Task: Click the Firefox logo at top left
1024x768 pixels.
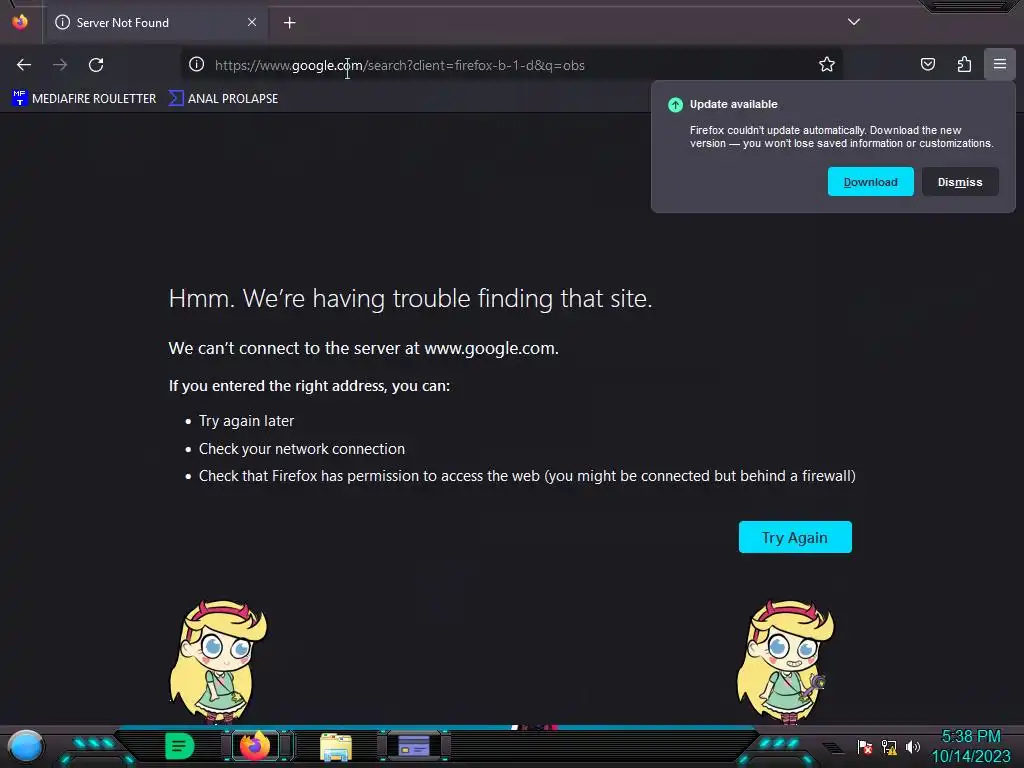Action: tap(20, 22)
